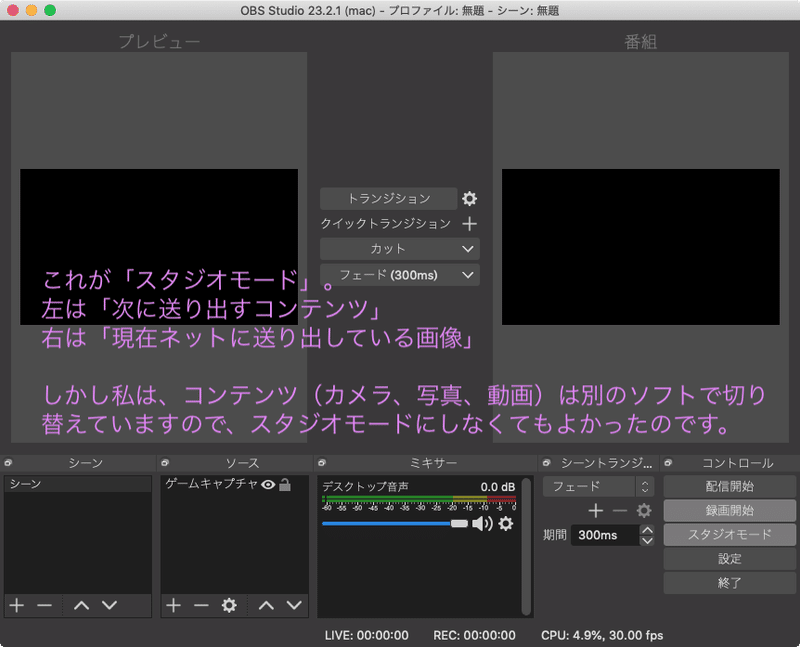Open transition properties gear in studio center

tap(469, 198)
